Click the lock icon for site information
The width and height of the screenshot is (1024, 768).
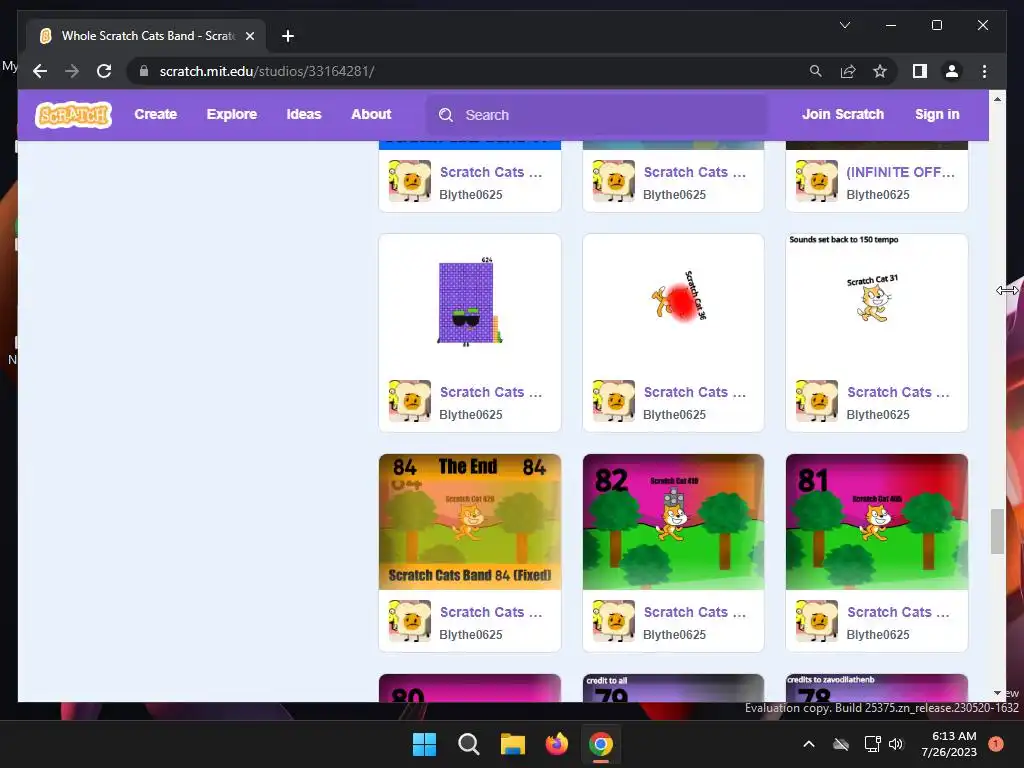coord(144,71)
